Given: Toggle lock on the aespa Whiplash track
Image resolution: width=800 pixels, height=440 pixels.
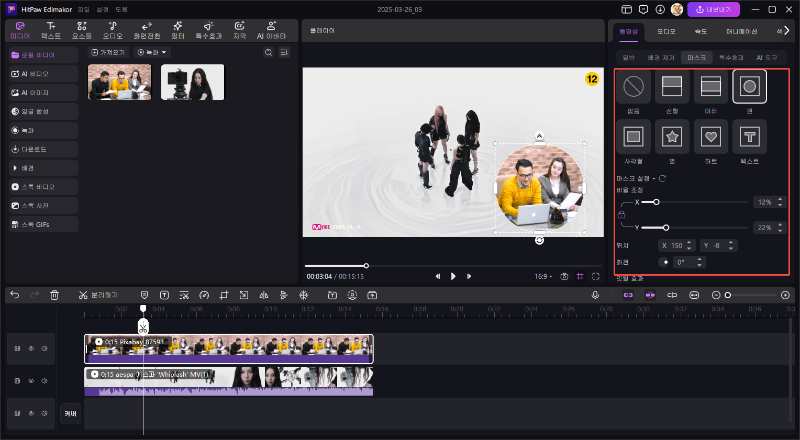Looking at the screenshot, I should [17, 381].
